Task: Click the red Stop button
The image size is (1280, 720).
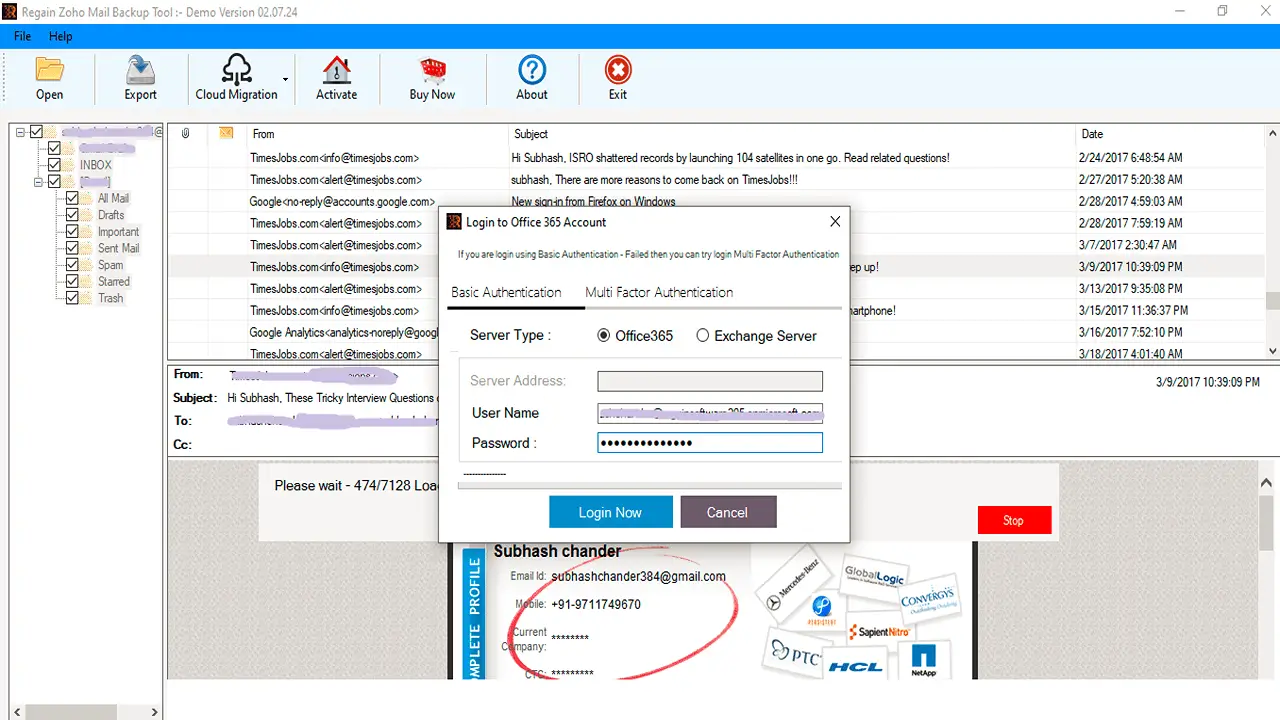Action: (1013, 520)
